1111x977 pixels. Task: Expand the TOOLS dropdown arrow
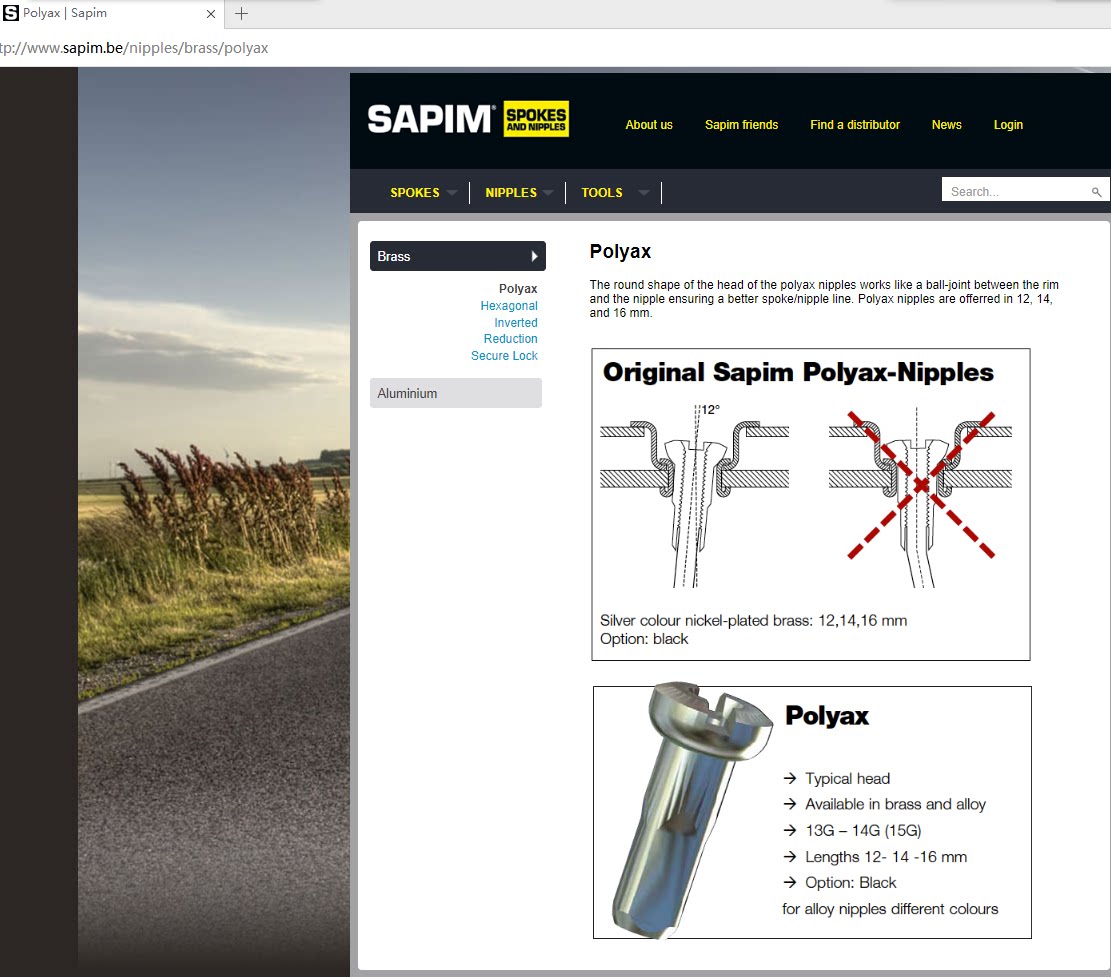point(643,193)
